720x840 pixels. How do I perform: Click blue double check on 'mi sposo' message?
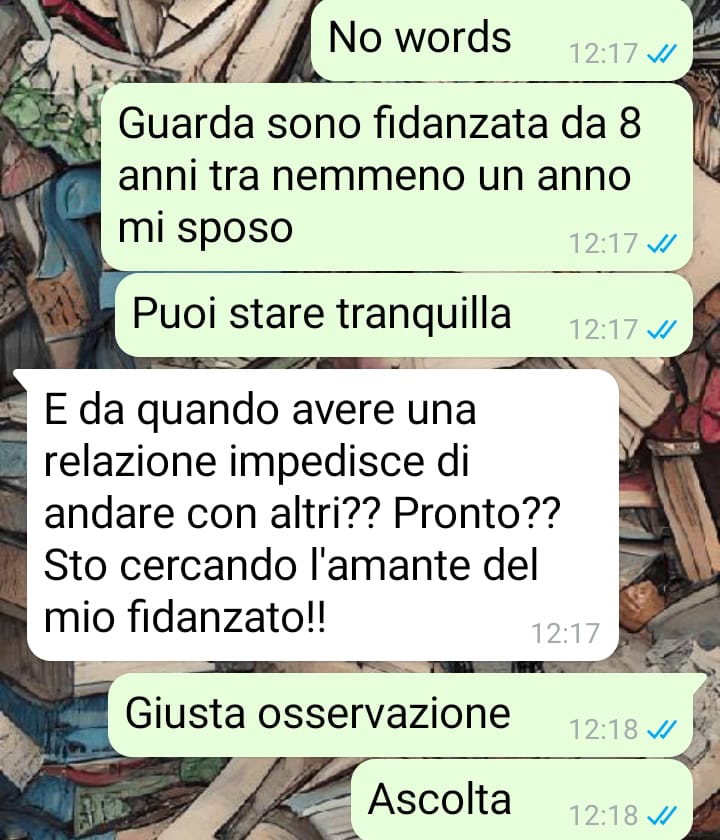[x=662, y=244]
